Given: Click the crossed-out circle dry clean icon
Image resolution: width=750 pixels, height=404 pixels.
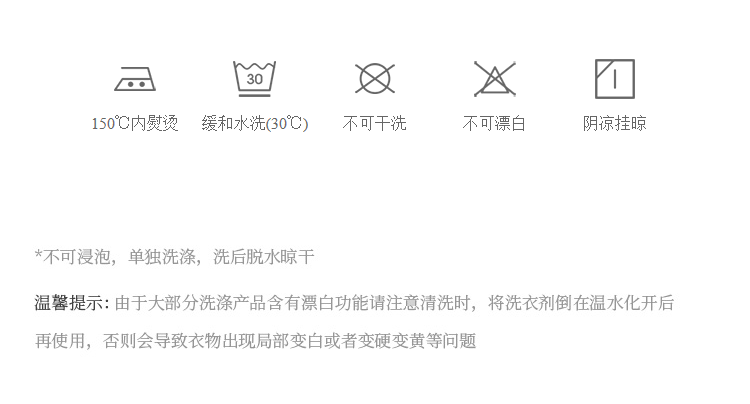Looking at the screenshot, I should point(375,78).
